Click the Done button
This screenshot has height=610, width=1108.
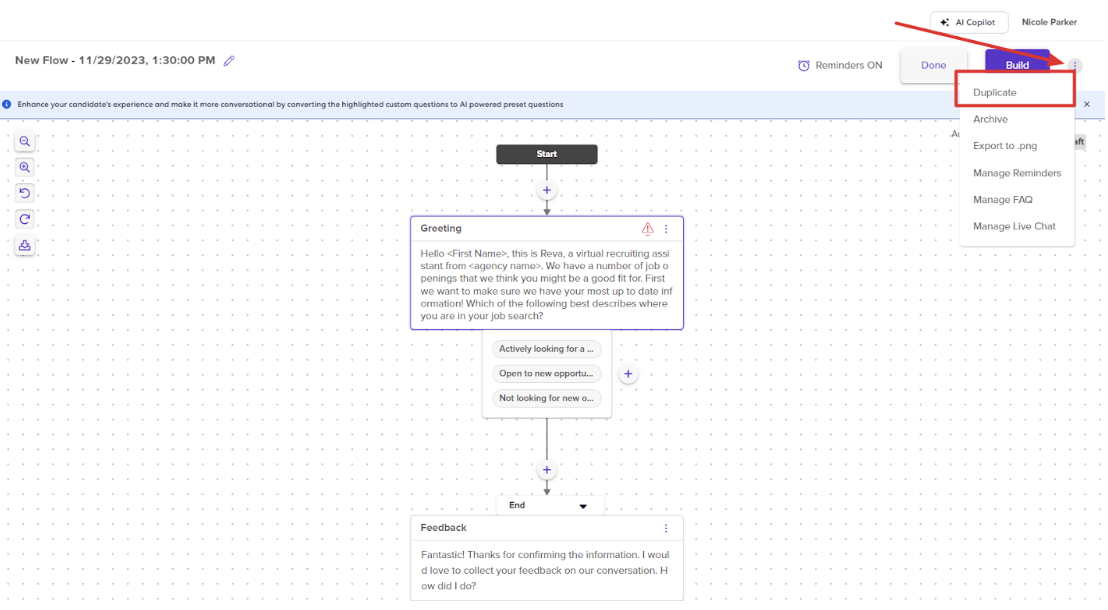933,65
